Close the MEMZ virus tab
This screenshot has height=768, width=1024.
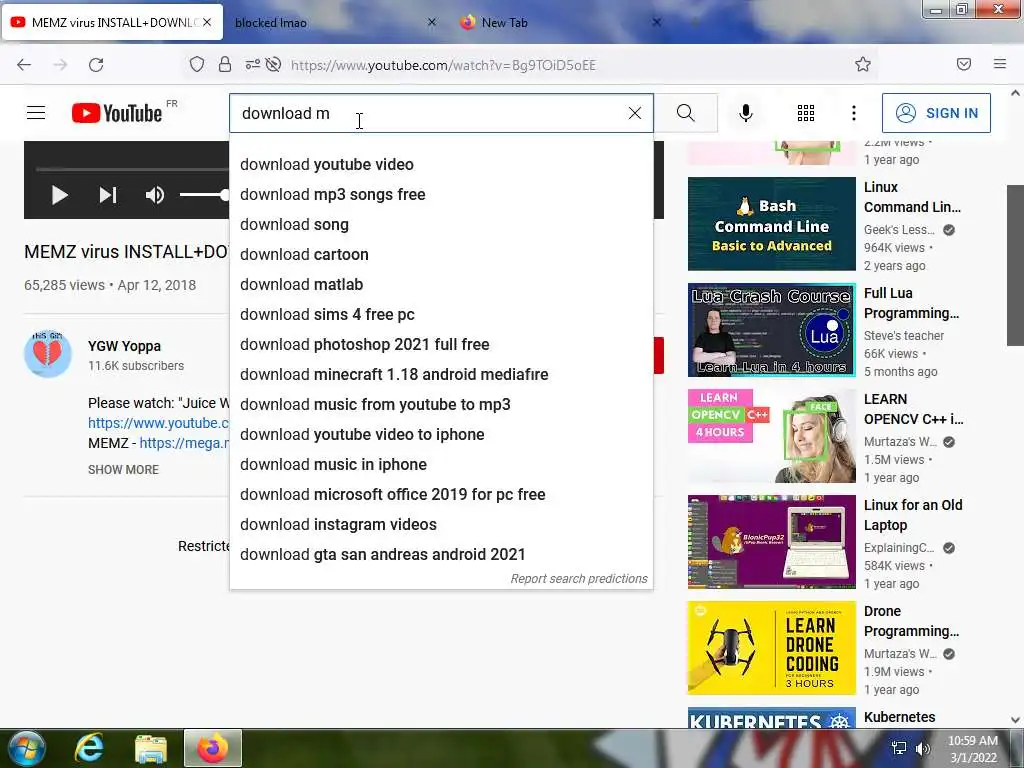207,22
